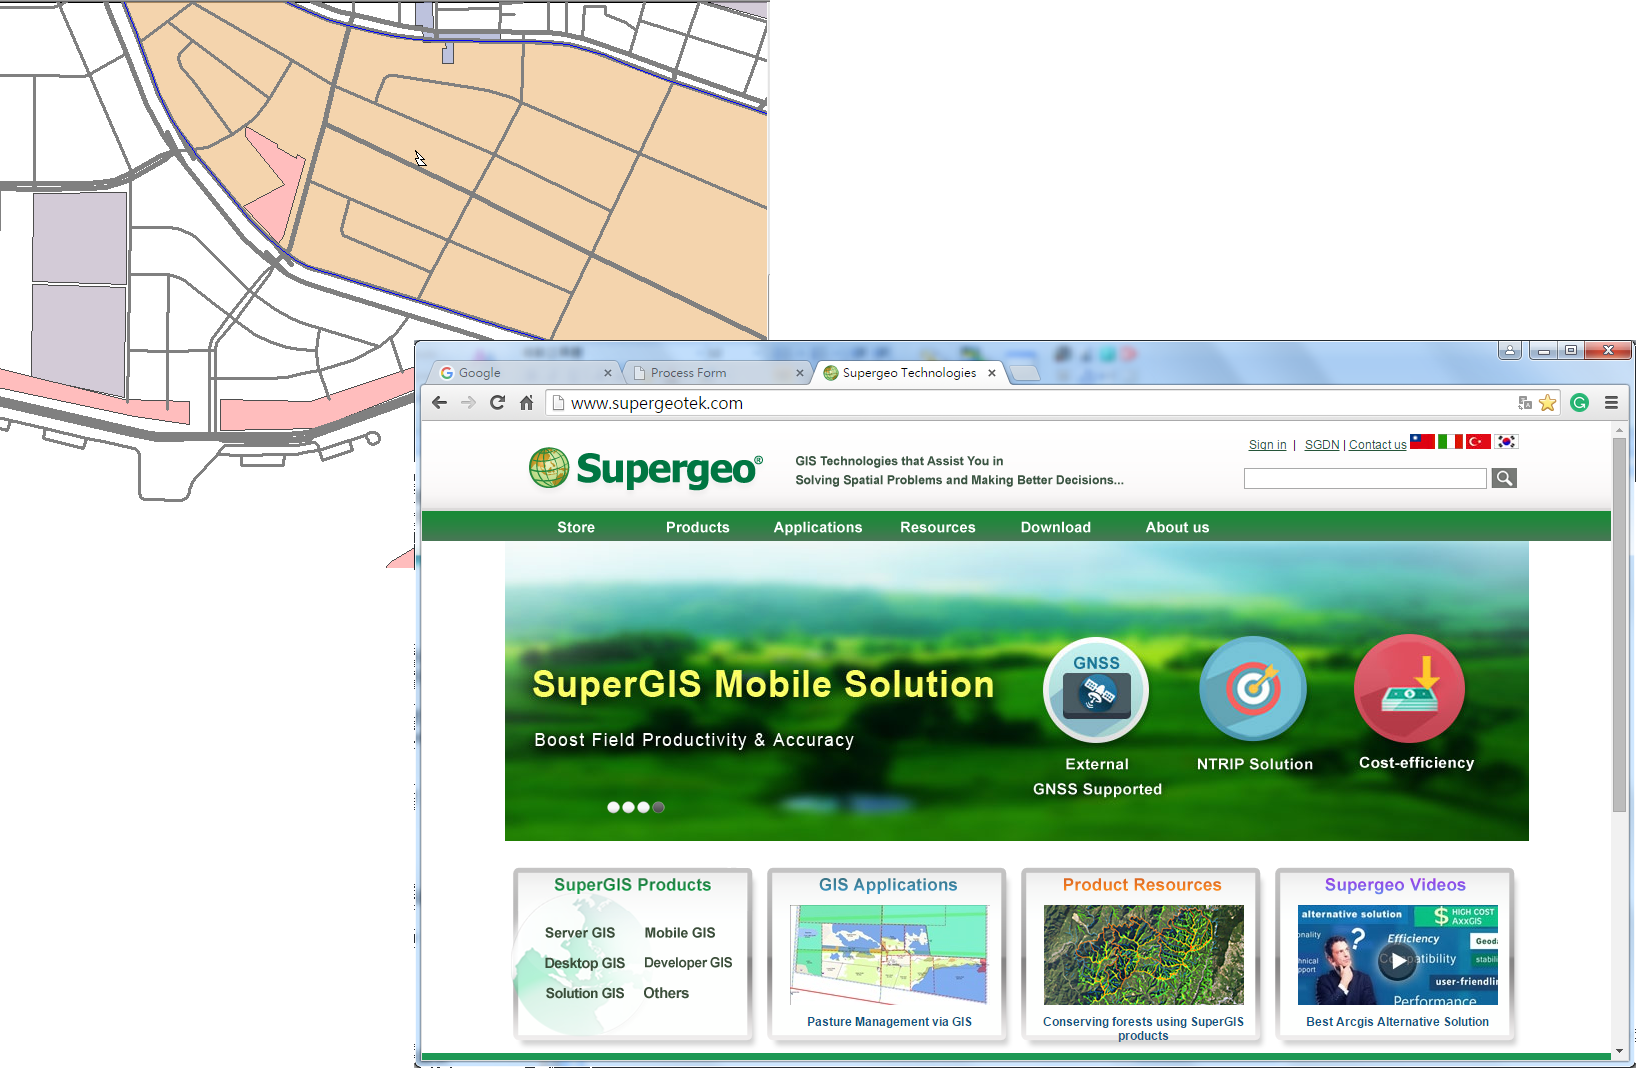Screen dimensions: 1642x1070
Task: Go to browser Home page
Action: tap(526, 403)
